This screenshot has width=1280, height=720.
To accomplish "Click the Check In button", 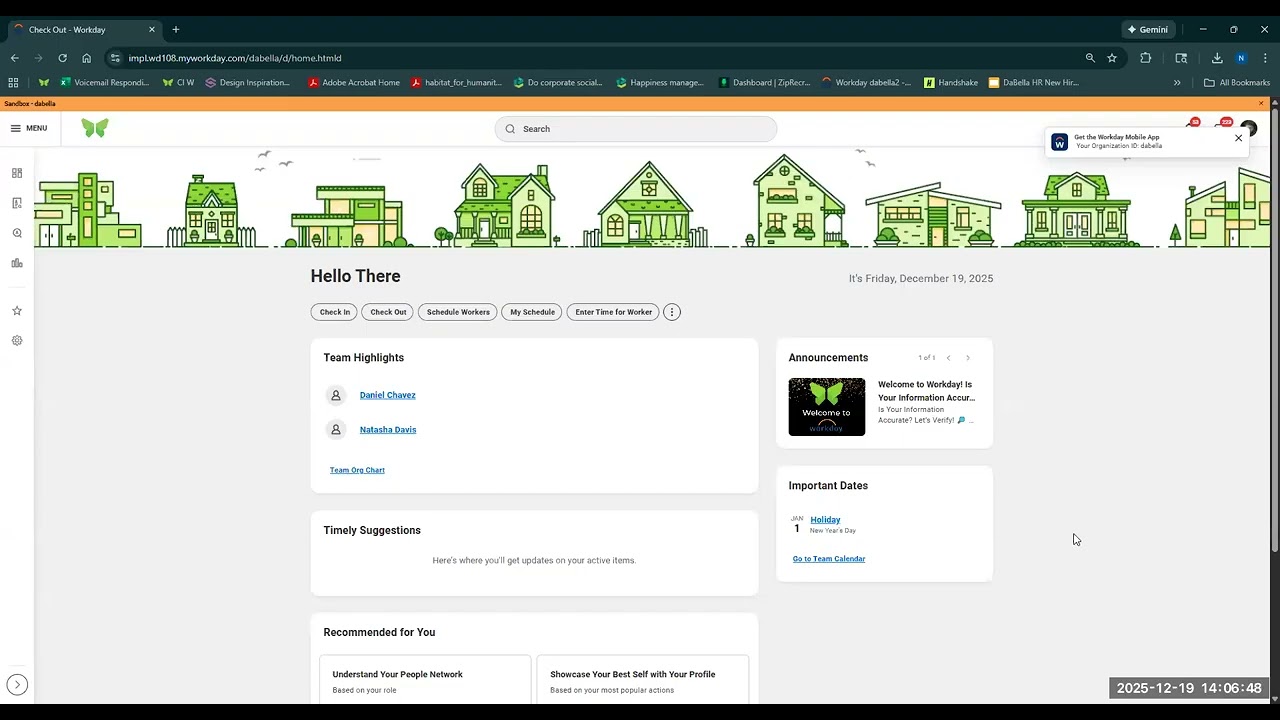I will [335, 312].
